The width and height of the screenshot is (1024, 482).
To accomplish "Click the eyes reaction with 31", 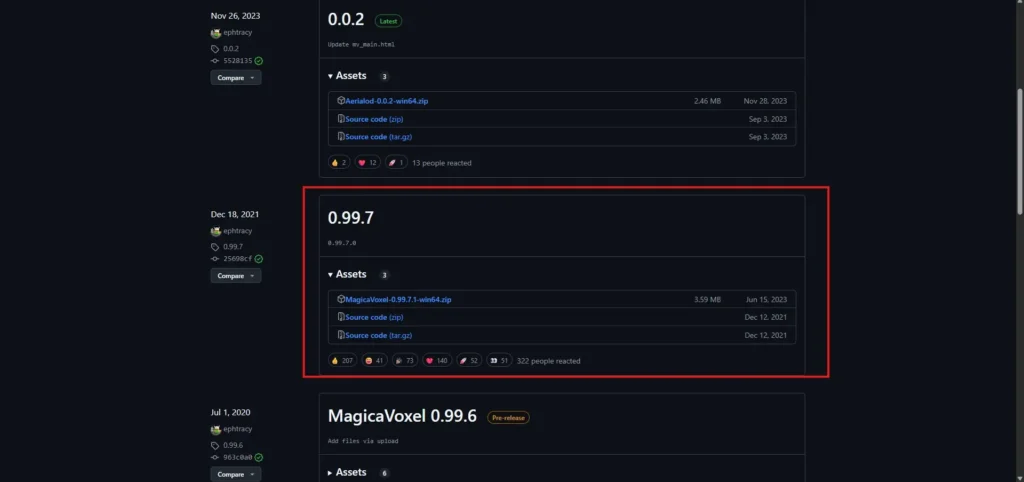I will (x=499, y=360).
